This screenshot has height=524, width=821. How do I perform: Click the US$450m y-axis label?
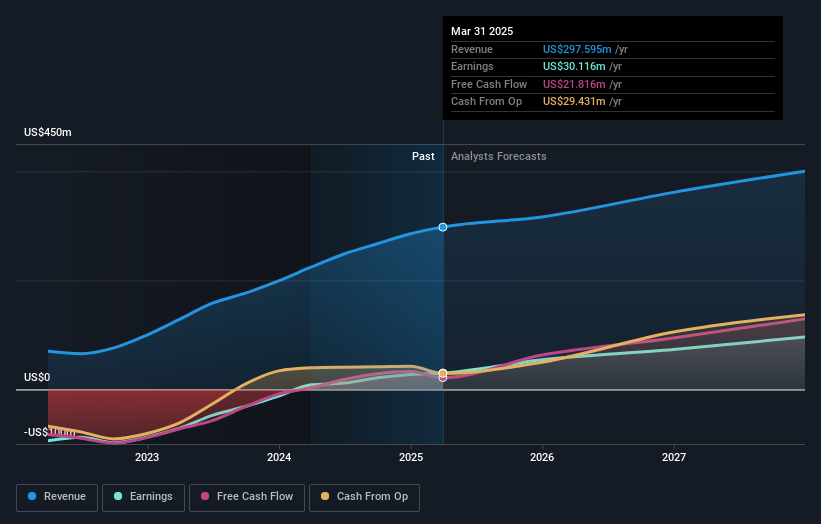point(48,132)
